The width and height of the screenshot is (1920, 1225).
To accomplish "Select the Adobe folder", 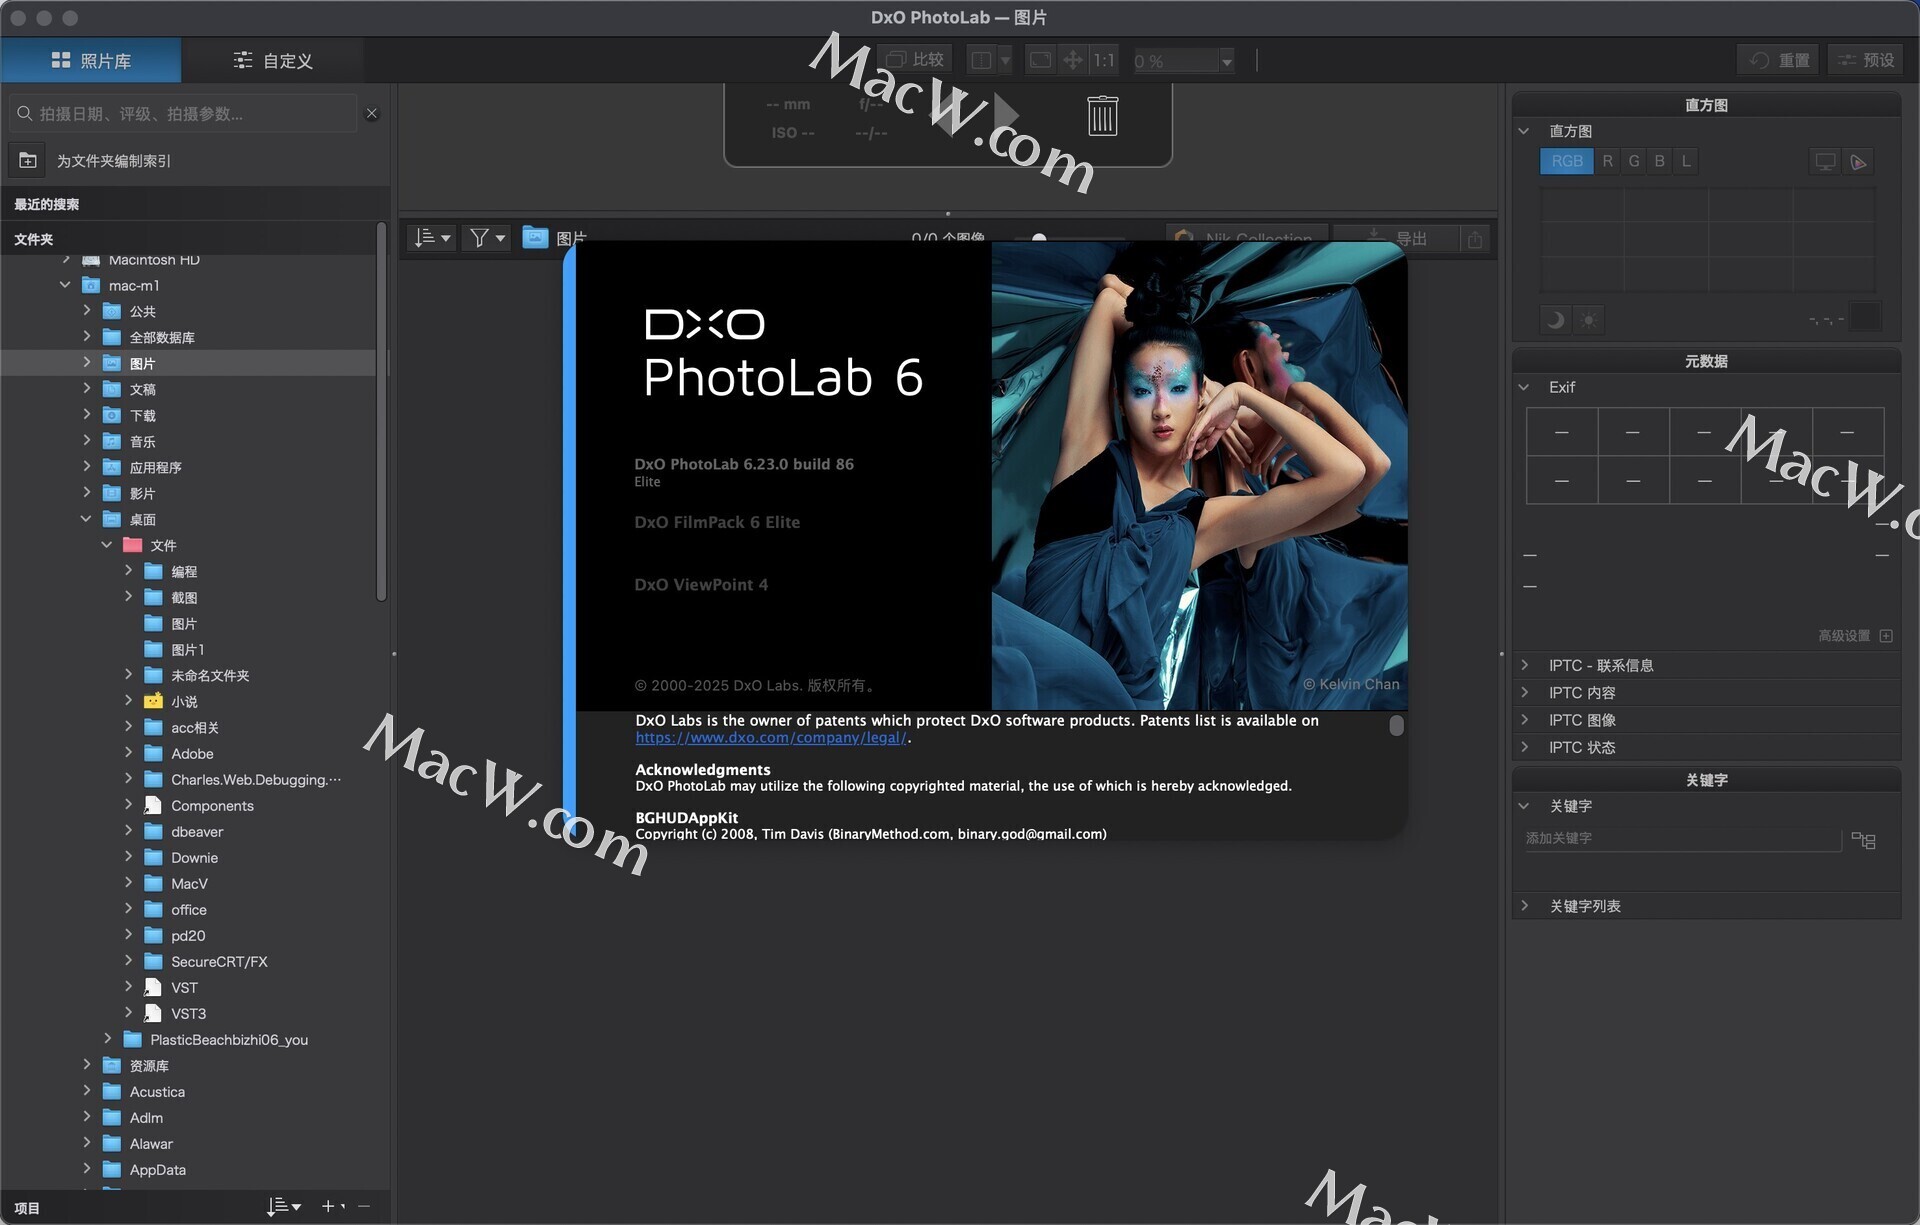I will 192,753.
